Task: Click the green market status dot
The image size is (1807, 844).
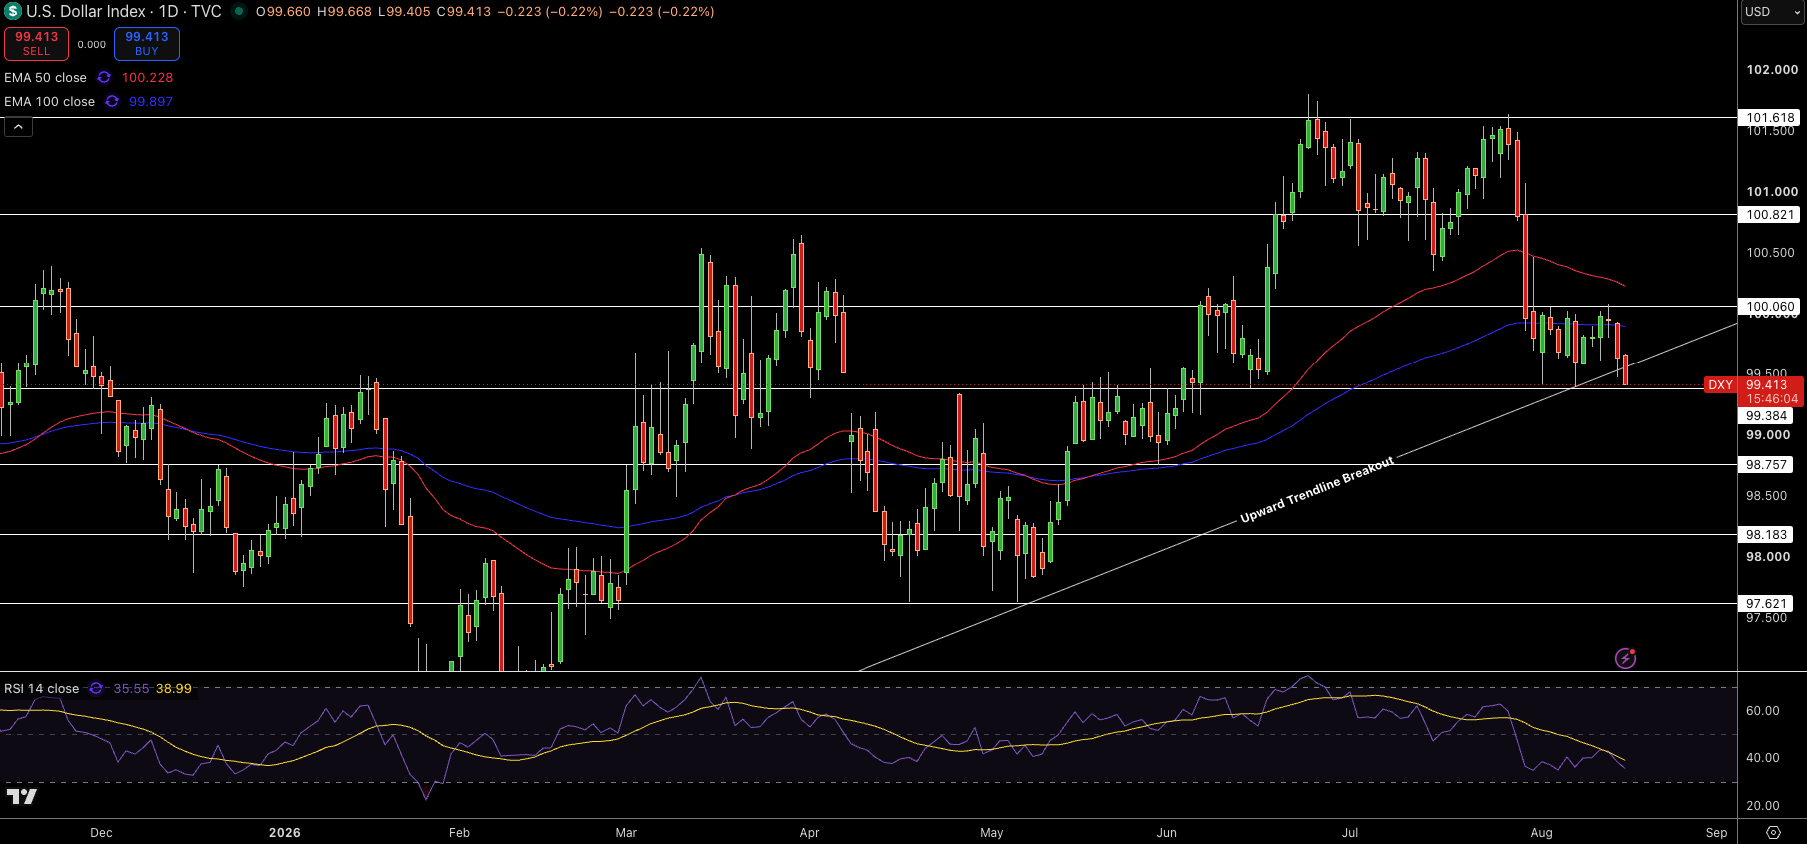Action: [x=239, y=12]
